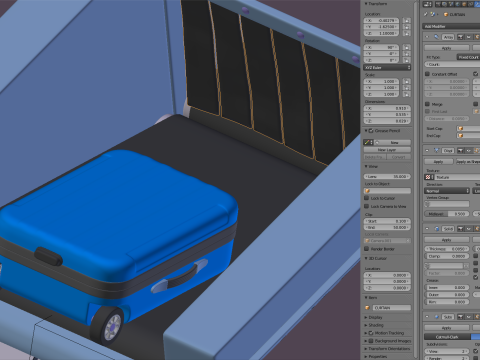
Task: Enable Lock to Cursor checkbox
Action: tap(367, 198)
